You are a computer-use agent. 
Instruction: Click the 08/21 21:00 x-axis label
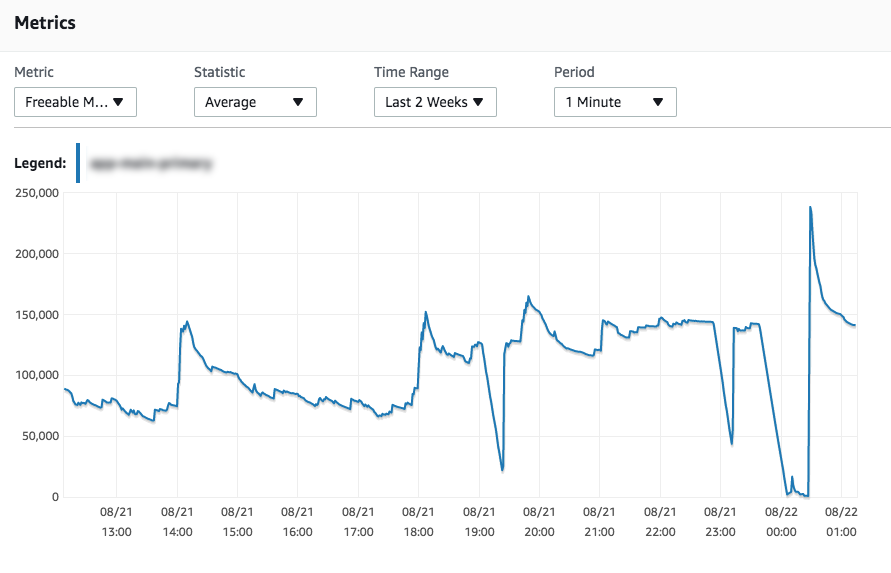click(599, 522)
